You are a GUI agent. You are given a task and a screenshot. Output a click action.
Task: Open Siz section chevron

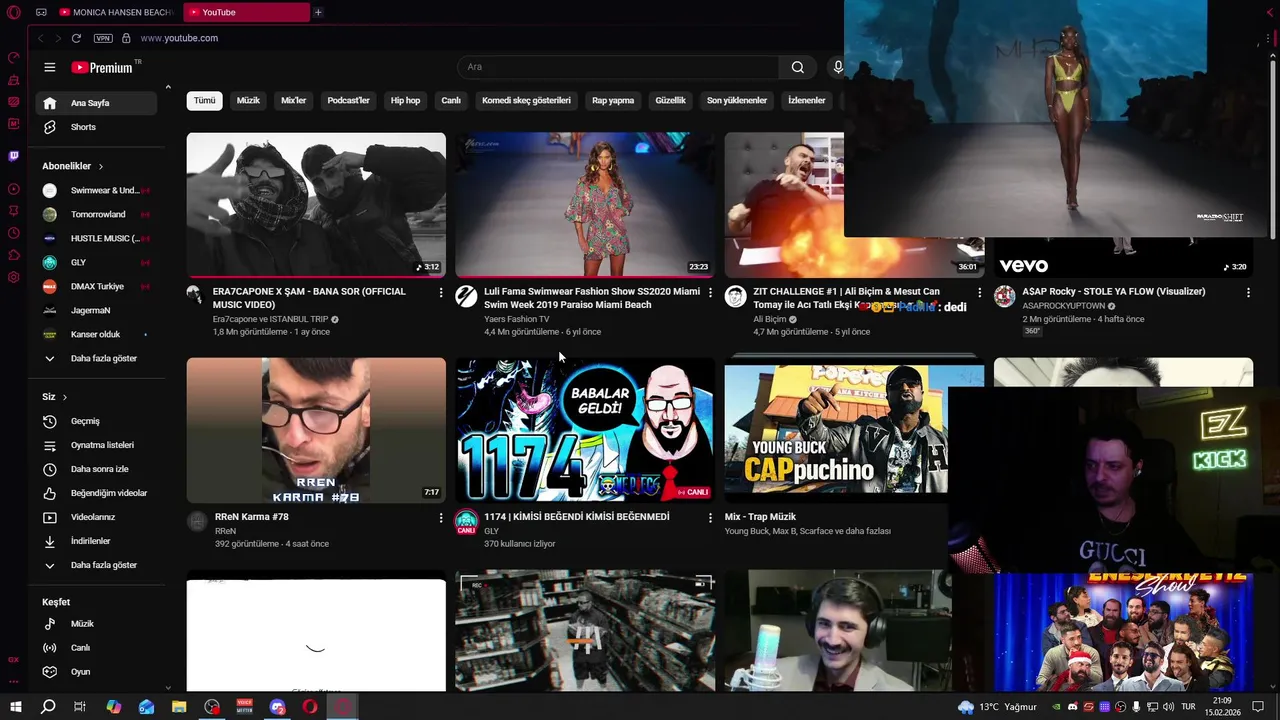65,397
